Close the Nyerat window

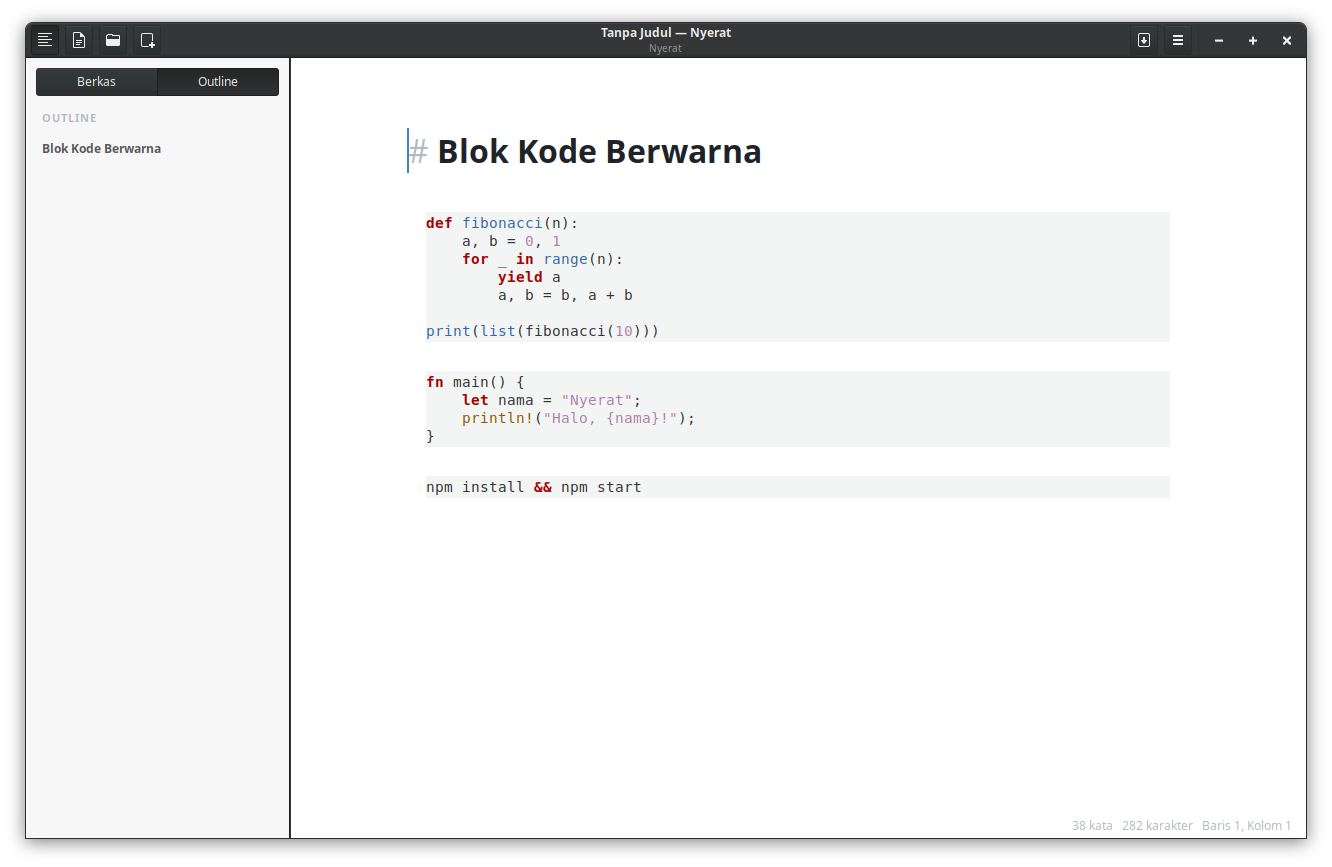1287,41
